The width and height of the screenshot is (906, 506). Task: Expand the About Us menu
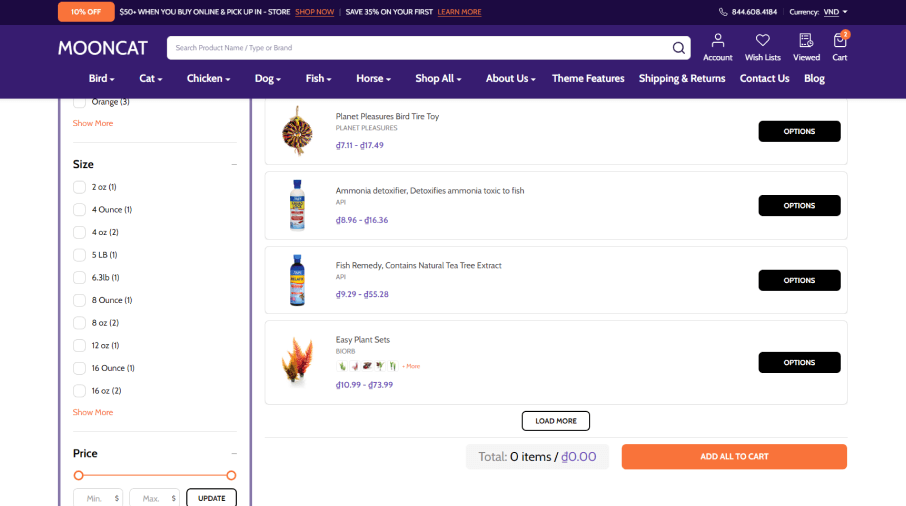tap(510, 79)
